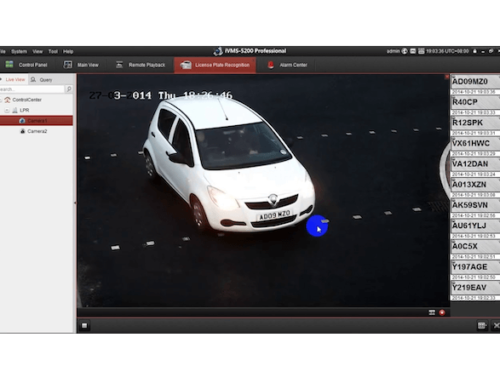500x383 pixels.
Task: Click the admin user label
Action: [393, 51]
